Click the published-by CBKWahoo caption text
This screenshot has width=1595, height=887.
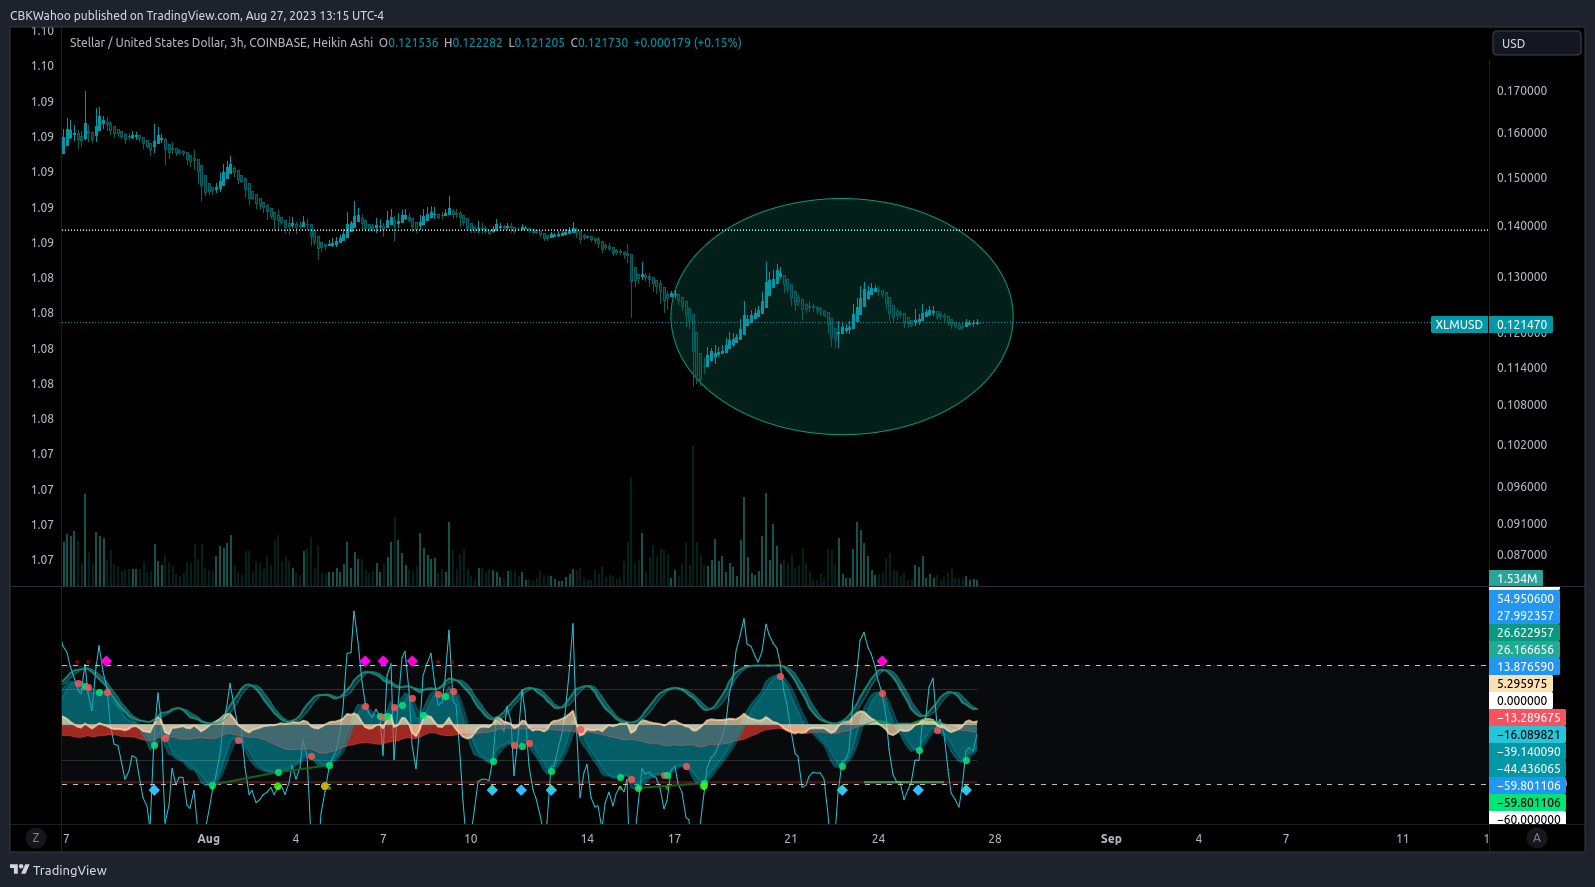coord(197,15)
